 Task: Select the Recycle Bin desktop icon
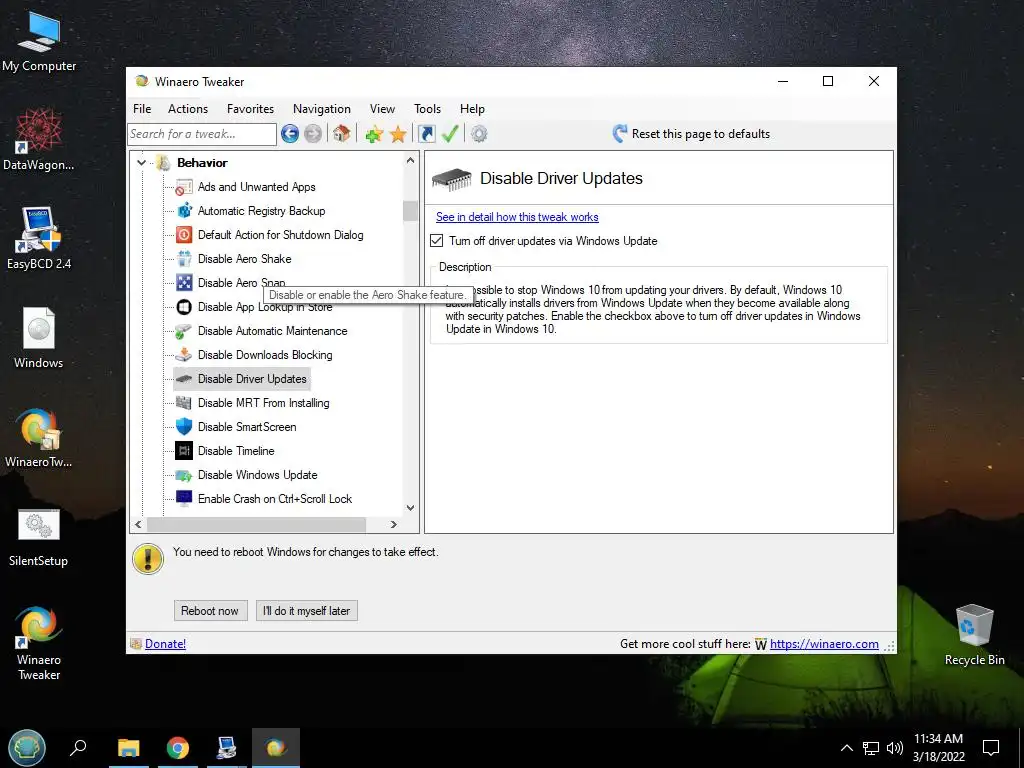[x=974, y=635]
